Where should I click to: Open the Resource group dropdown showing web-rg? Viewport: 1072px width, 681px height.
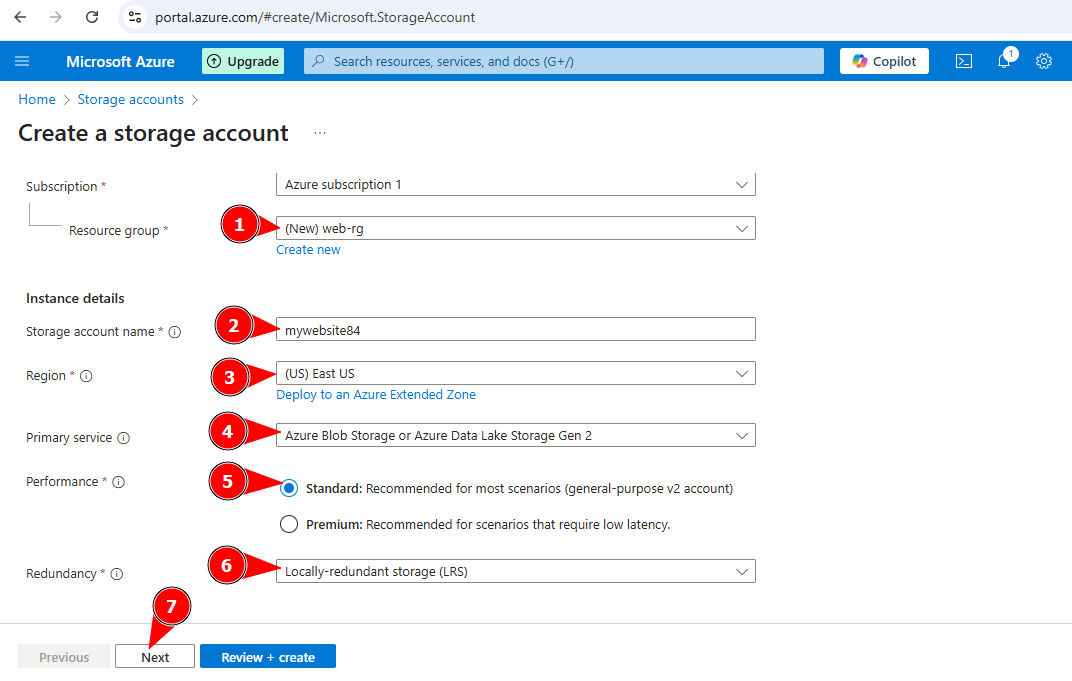pos(515,228)
